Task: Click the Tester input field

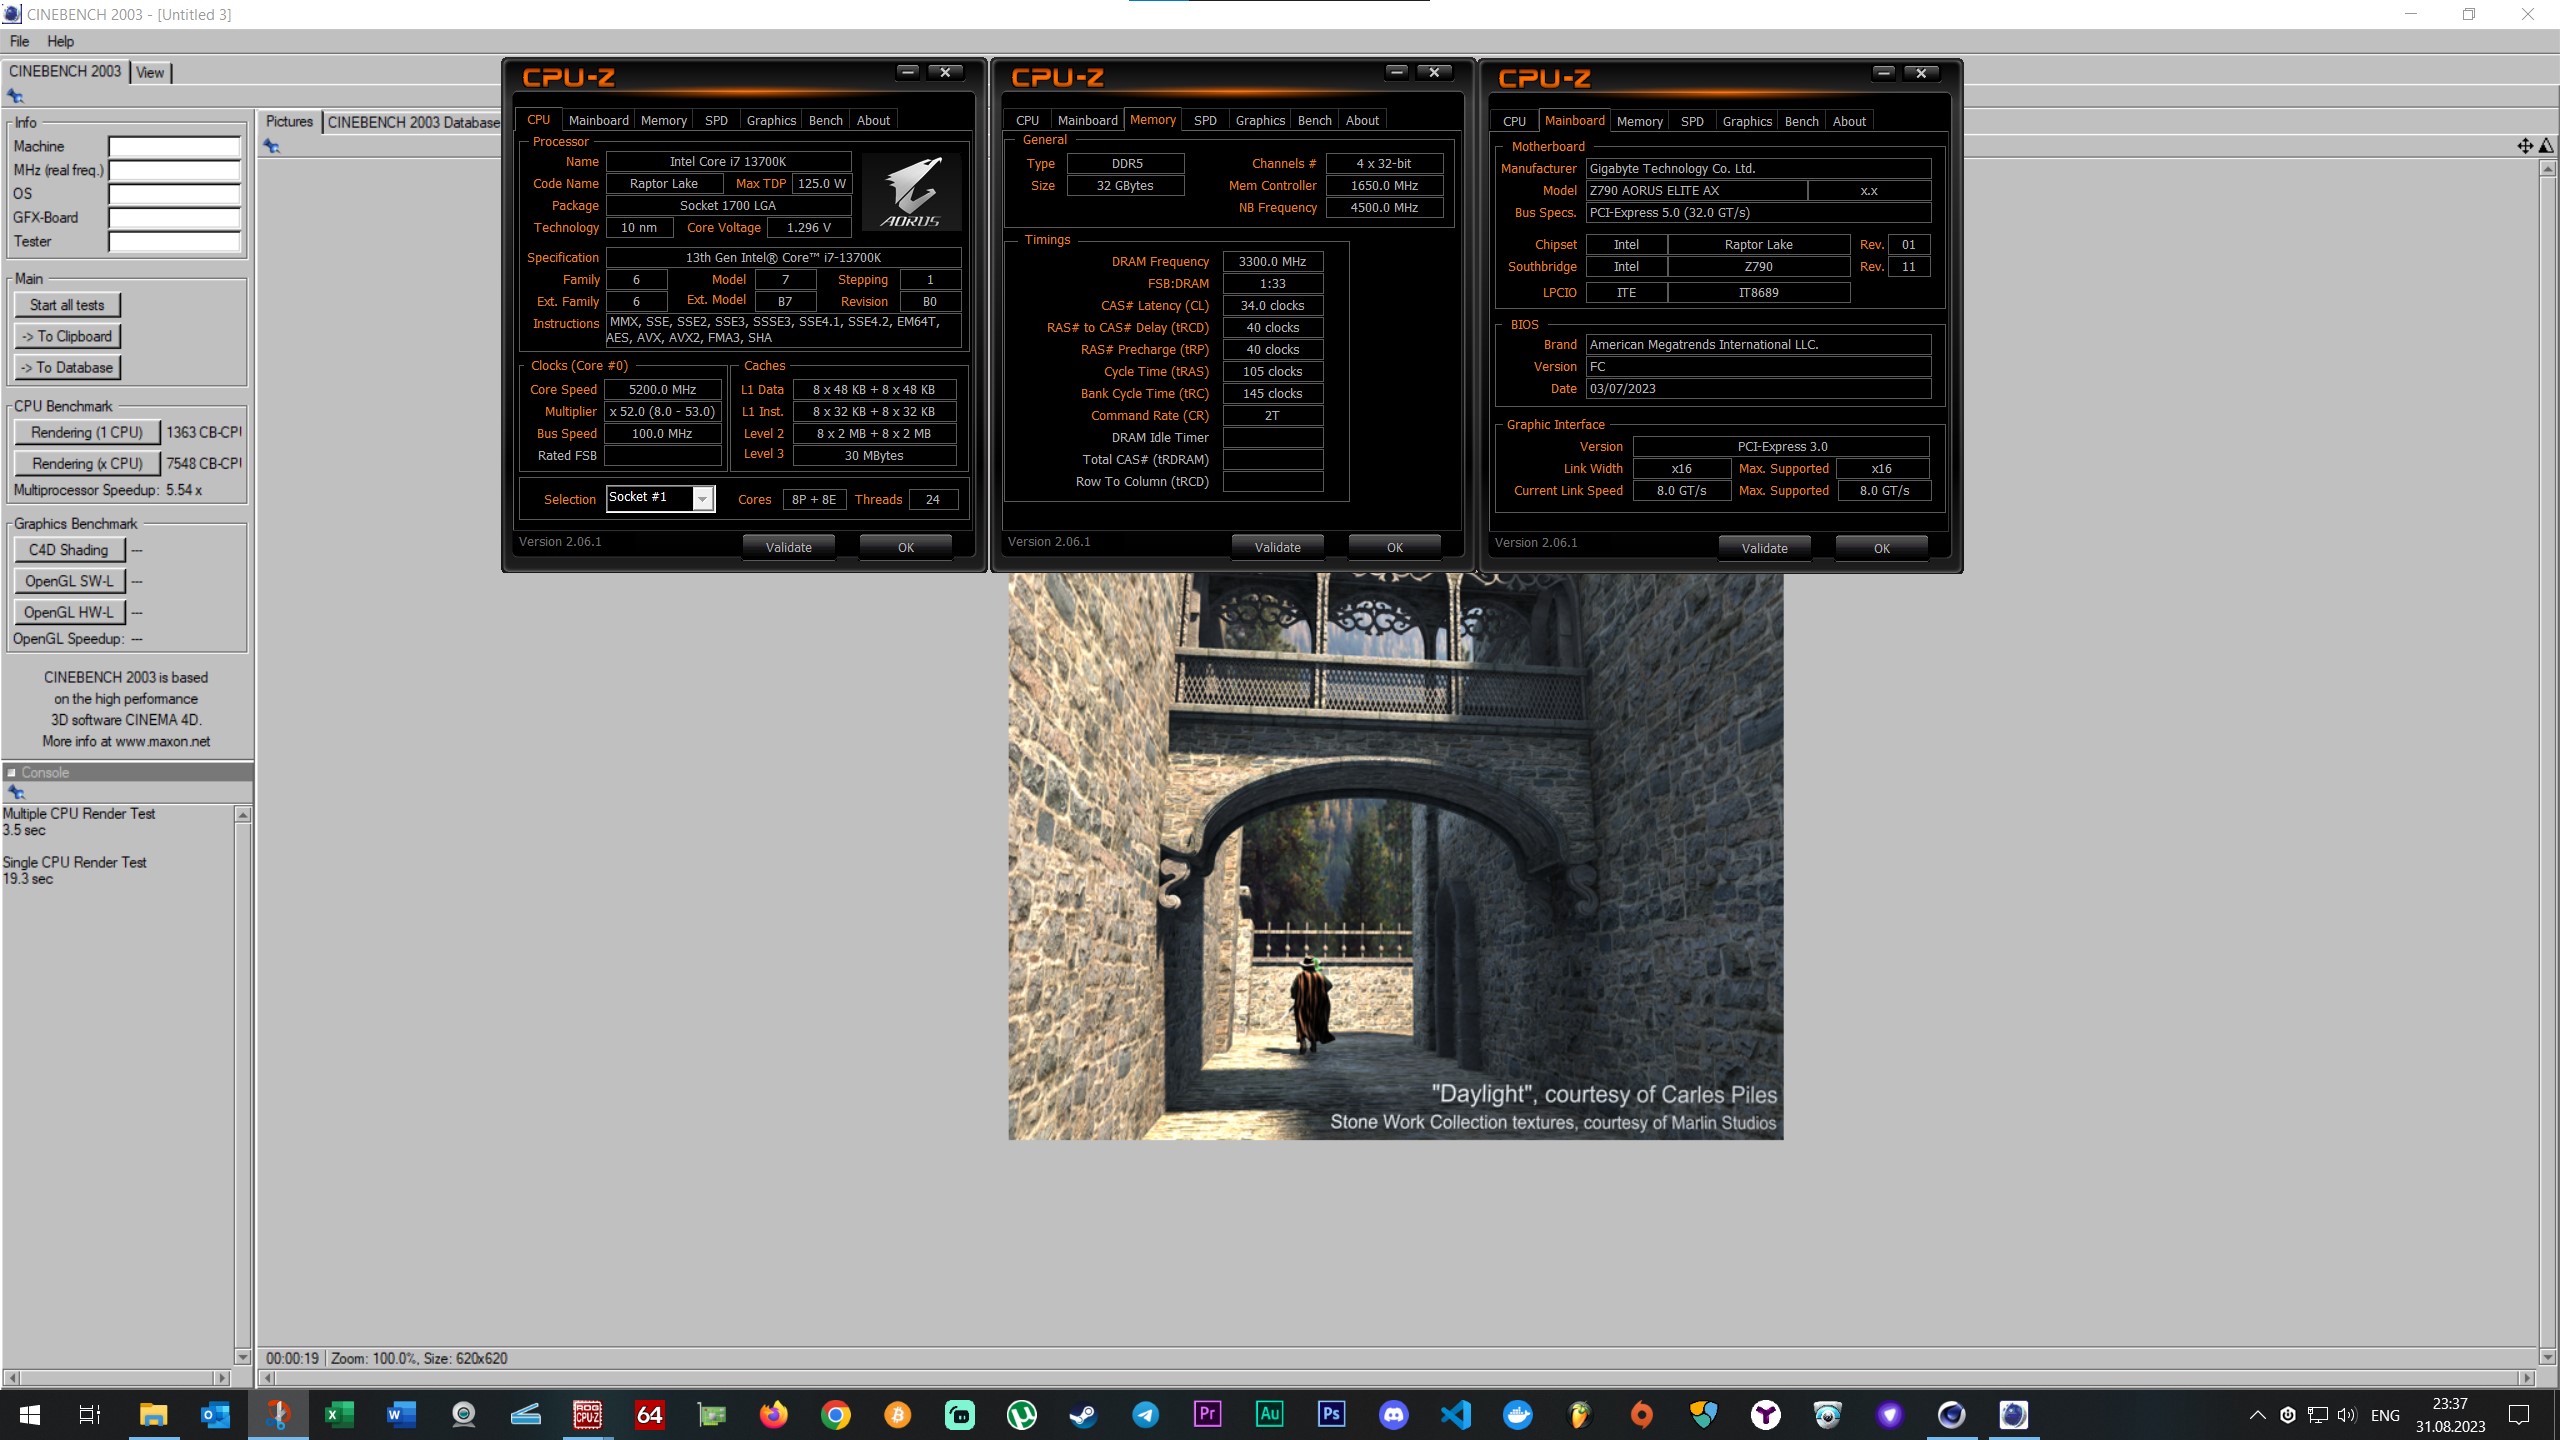Action: [175, 241]
